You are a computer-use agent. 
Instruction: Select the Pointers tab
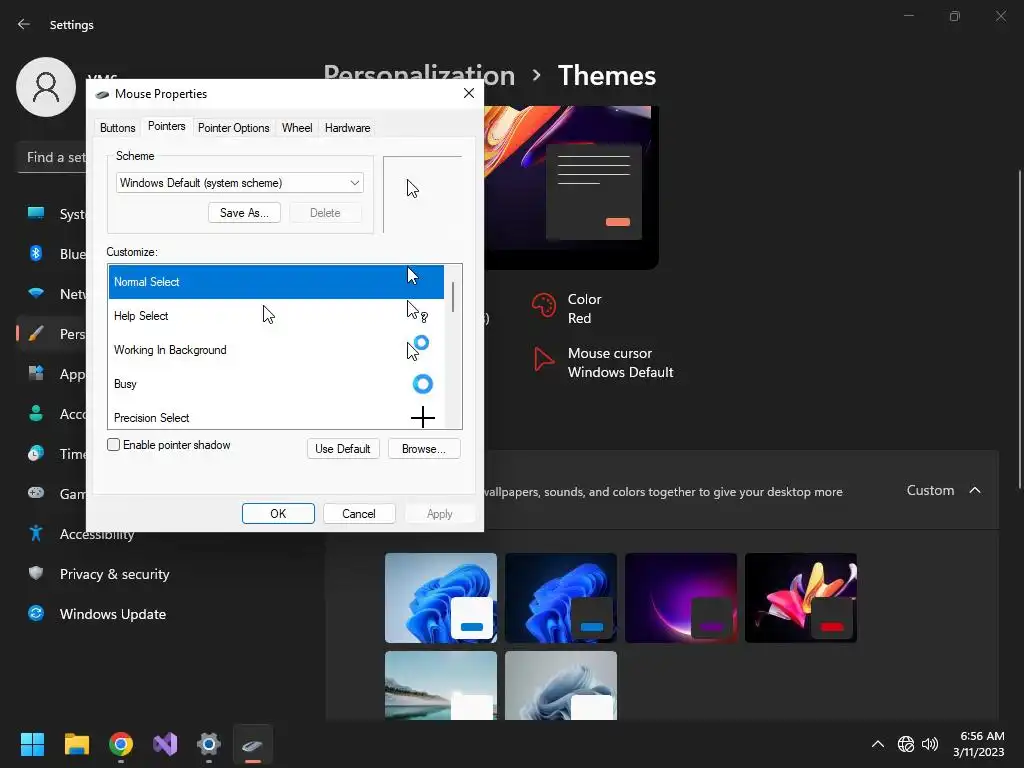(167, 126)
